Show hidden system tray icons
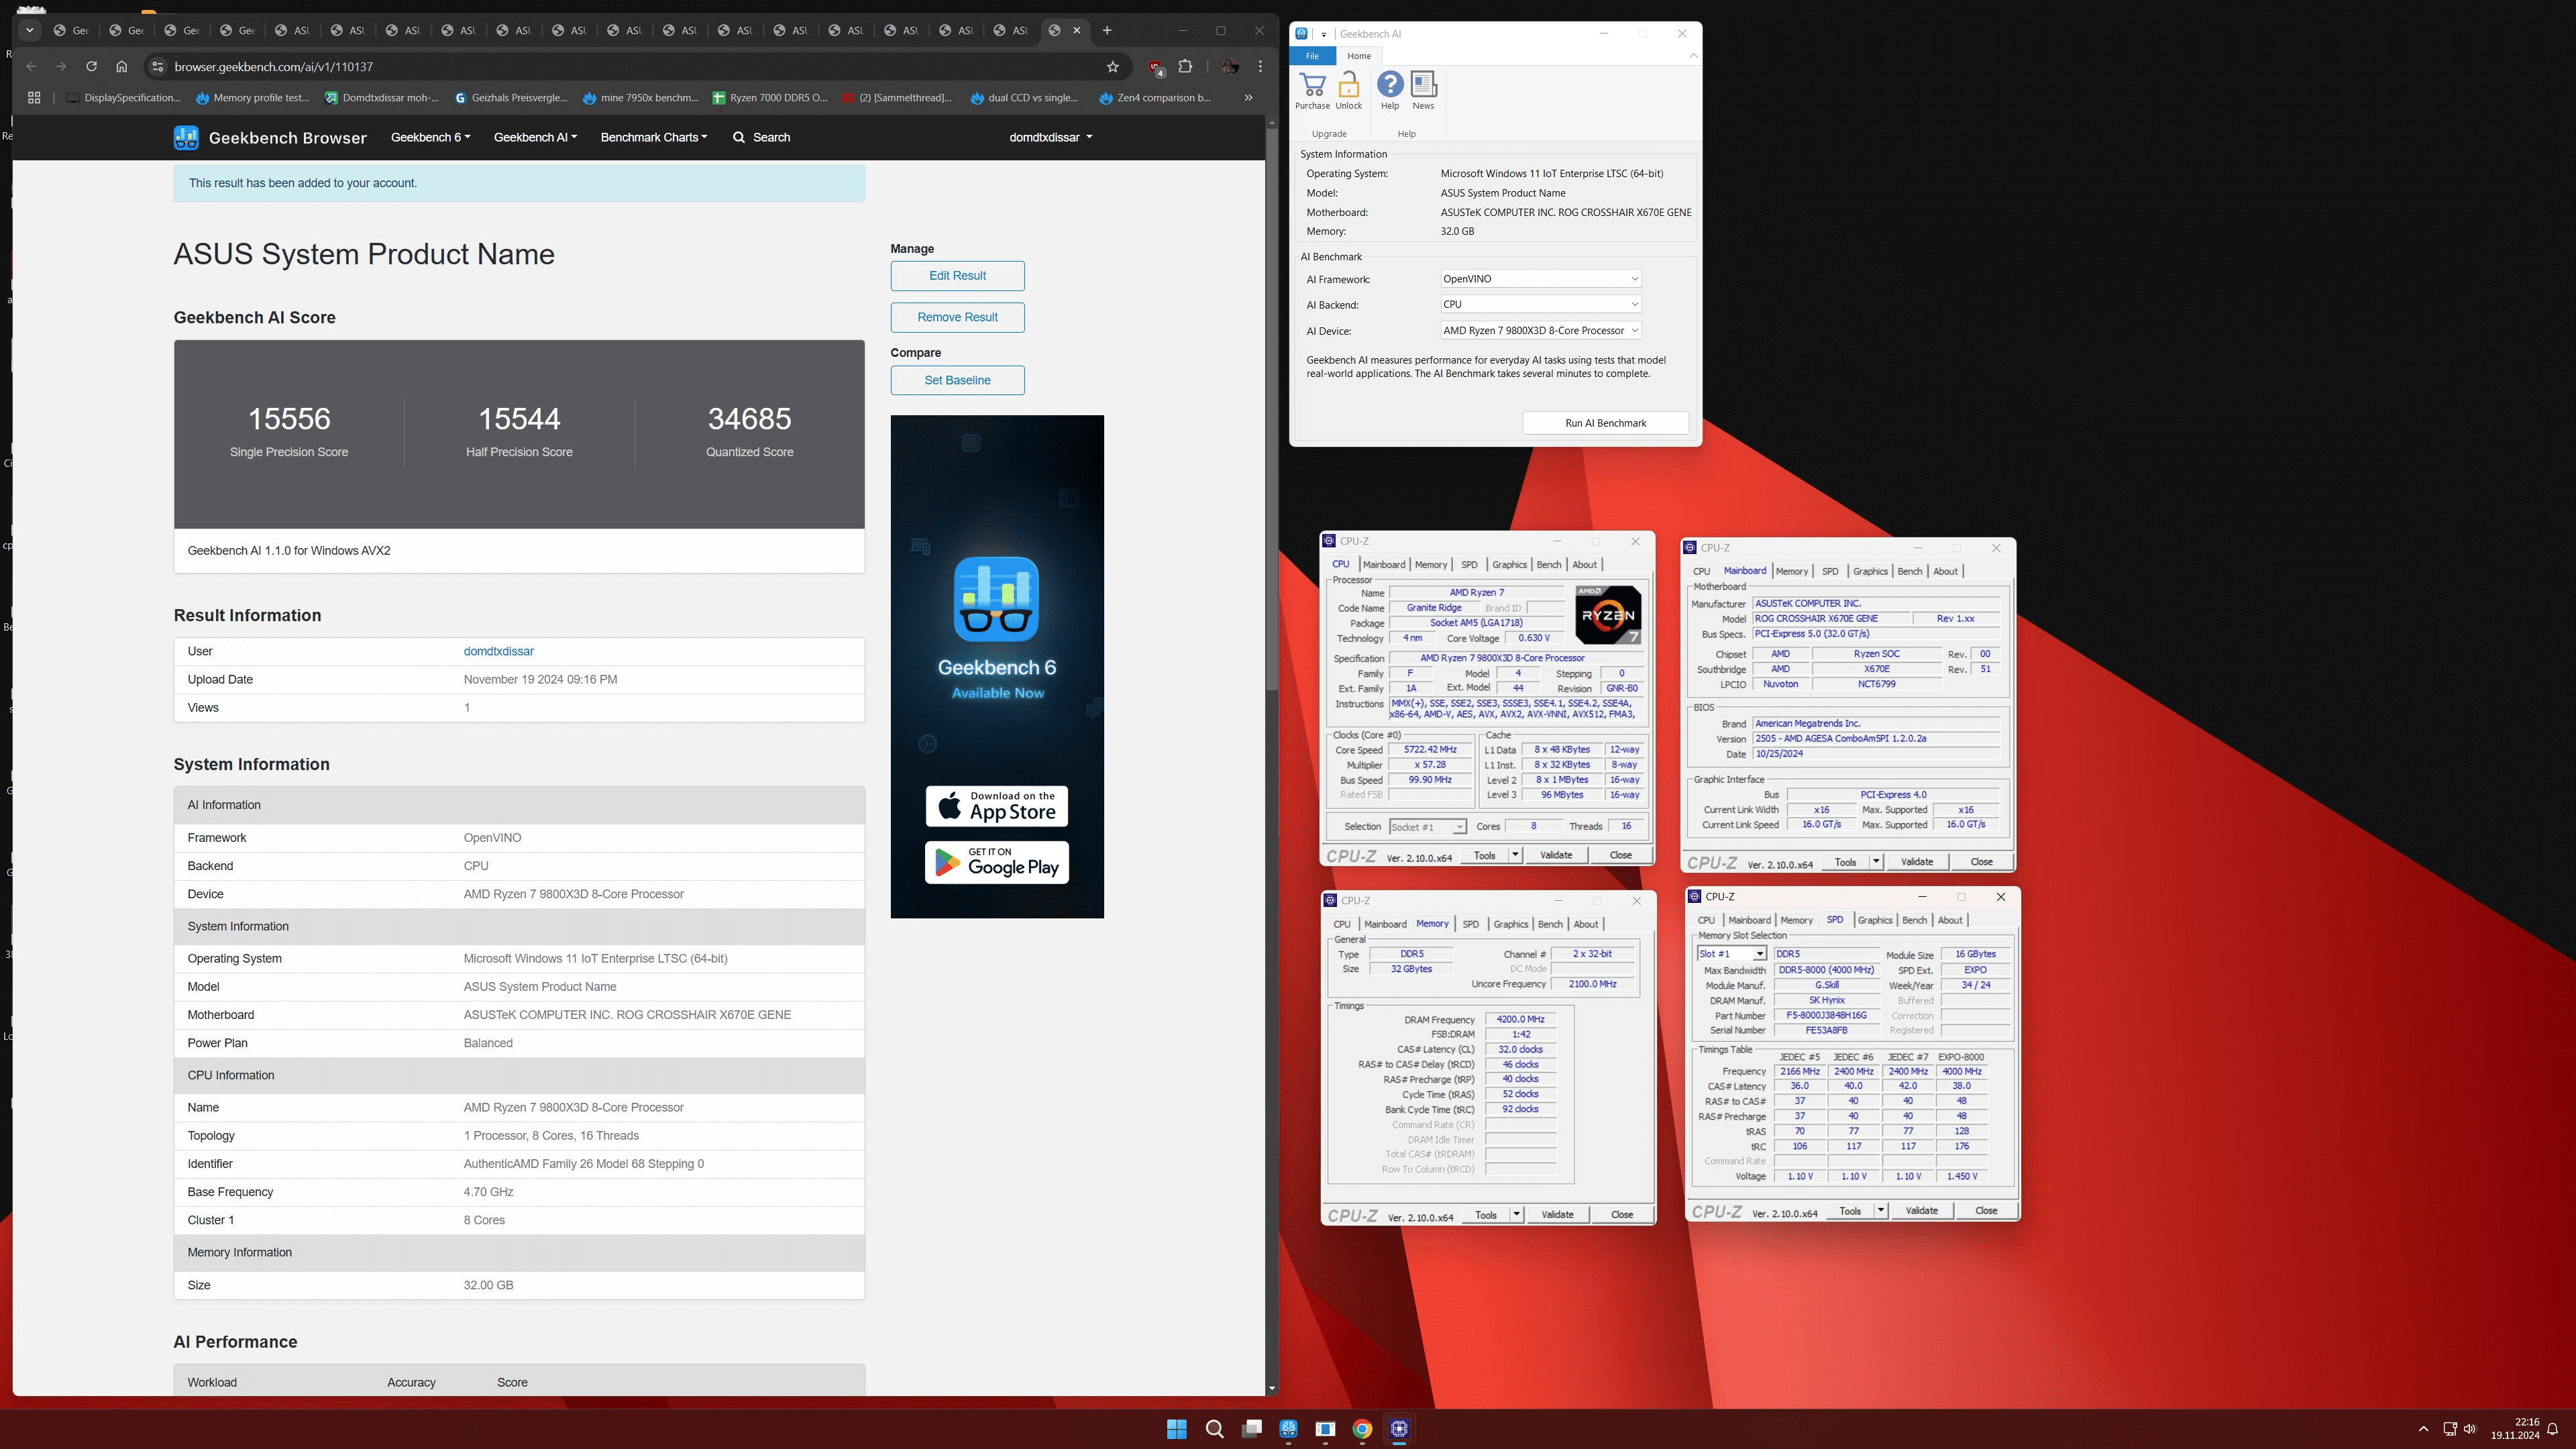This screenshot has height=1449, width=2576. click(x=2423, y=1429)
